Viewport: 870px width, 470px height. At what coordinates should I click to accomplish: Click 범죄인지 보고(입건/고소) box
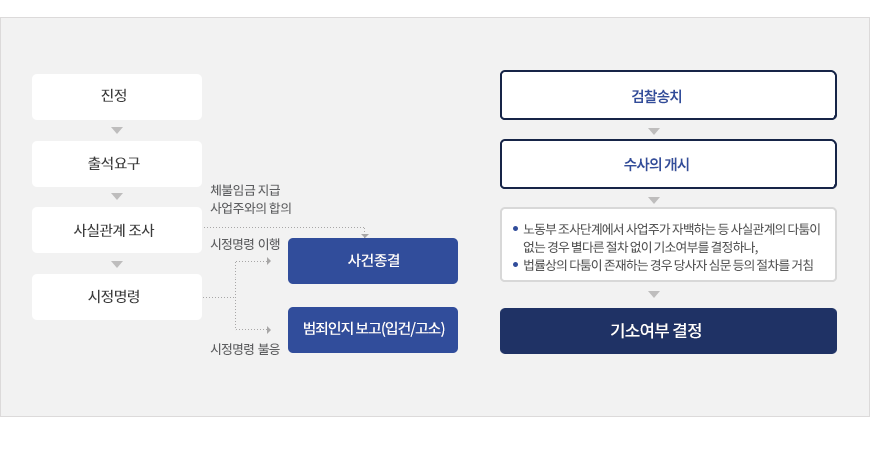click(373, 330)
